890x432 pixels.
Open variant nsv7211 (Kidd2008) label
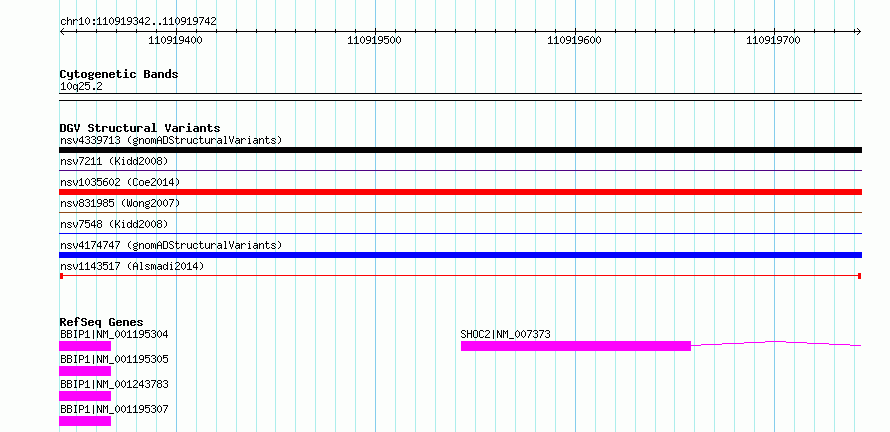pos(114,161)
